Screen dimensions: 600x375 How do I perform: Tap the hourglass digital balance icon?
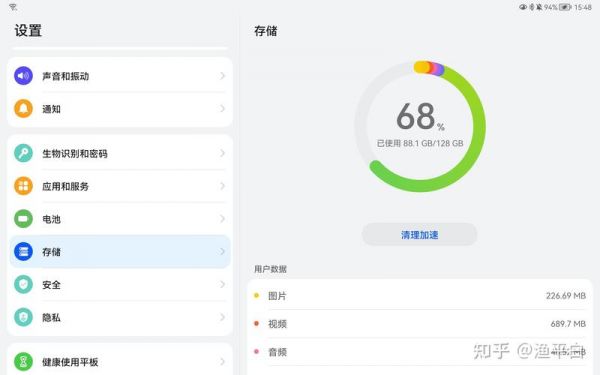coord(23,361)
